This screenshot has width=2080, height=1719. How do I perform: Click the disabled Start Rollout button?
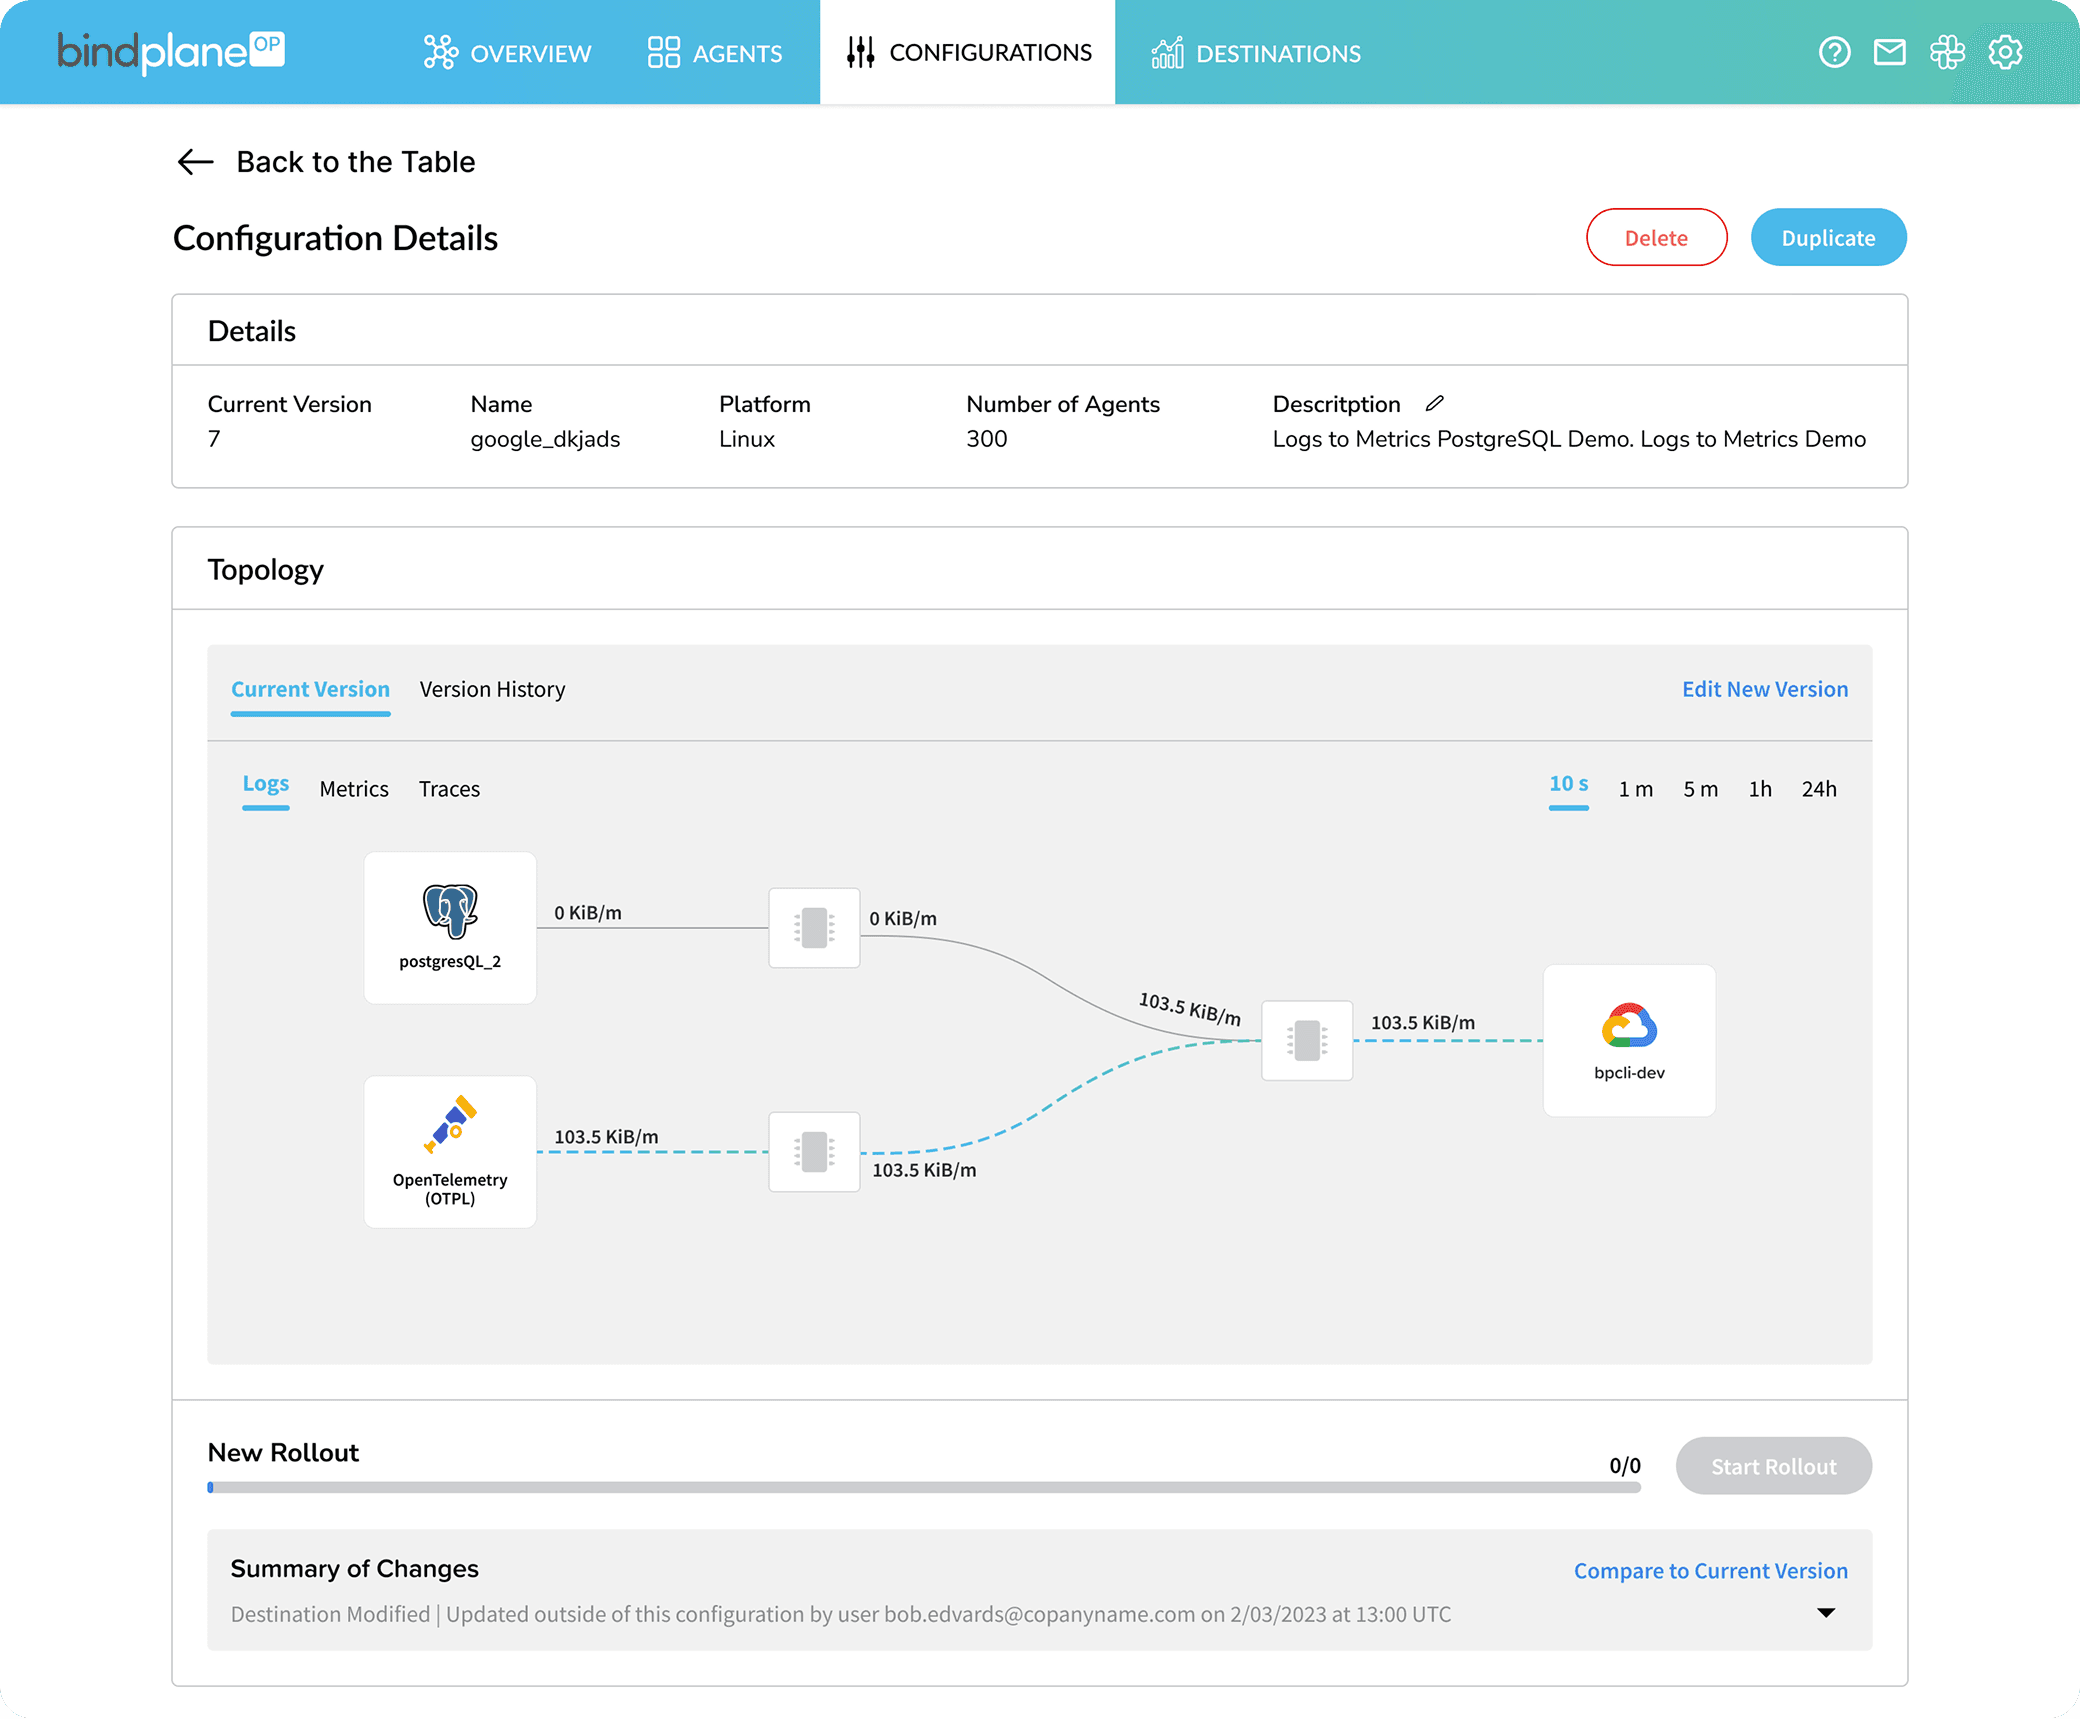1773,1466
